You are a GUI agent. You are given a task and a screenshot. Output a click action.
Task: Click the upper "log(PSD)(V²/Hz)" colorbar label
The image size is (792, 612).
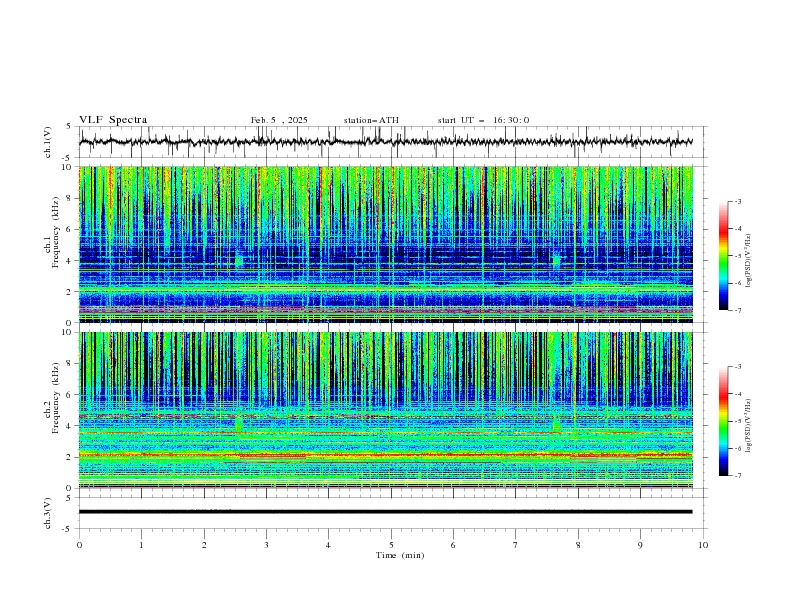click(x=748, y=261)
